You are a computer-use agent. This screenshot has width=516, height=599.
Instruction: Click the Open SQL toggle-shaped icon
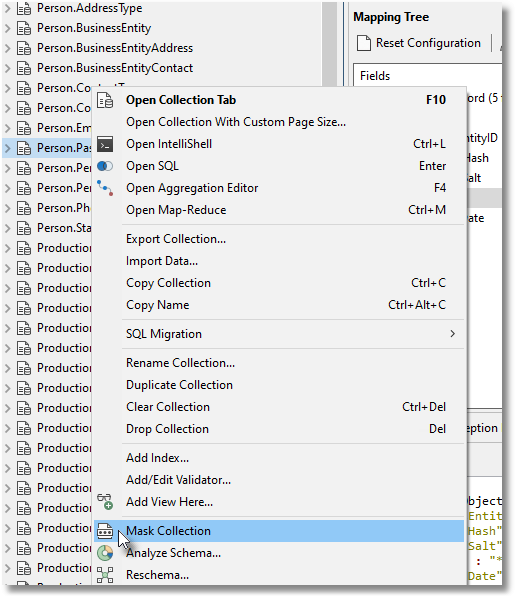coord(105,166)
